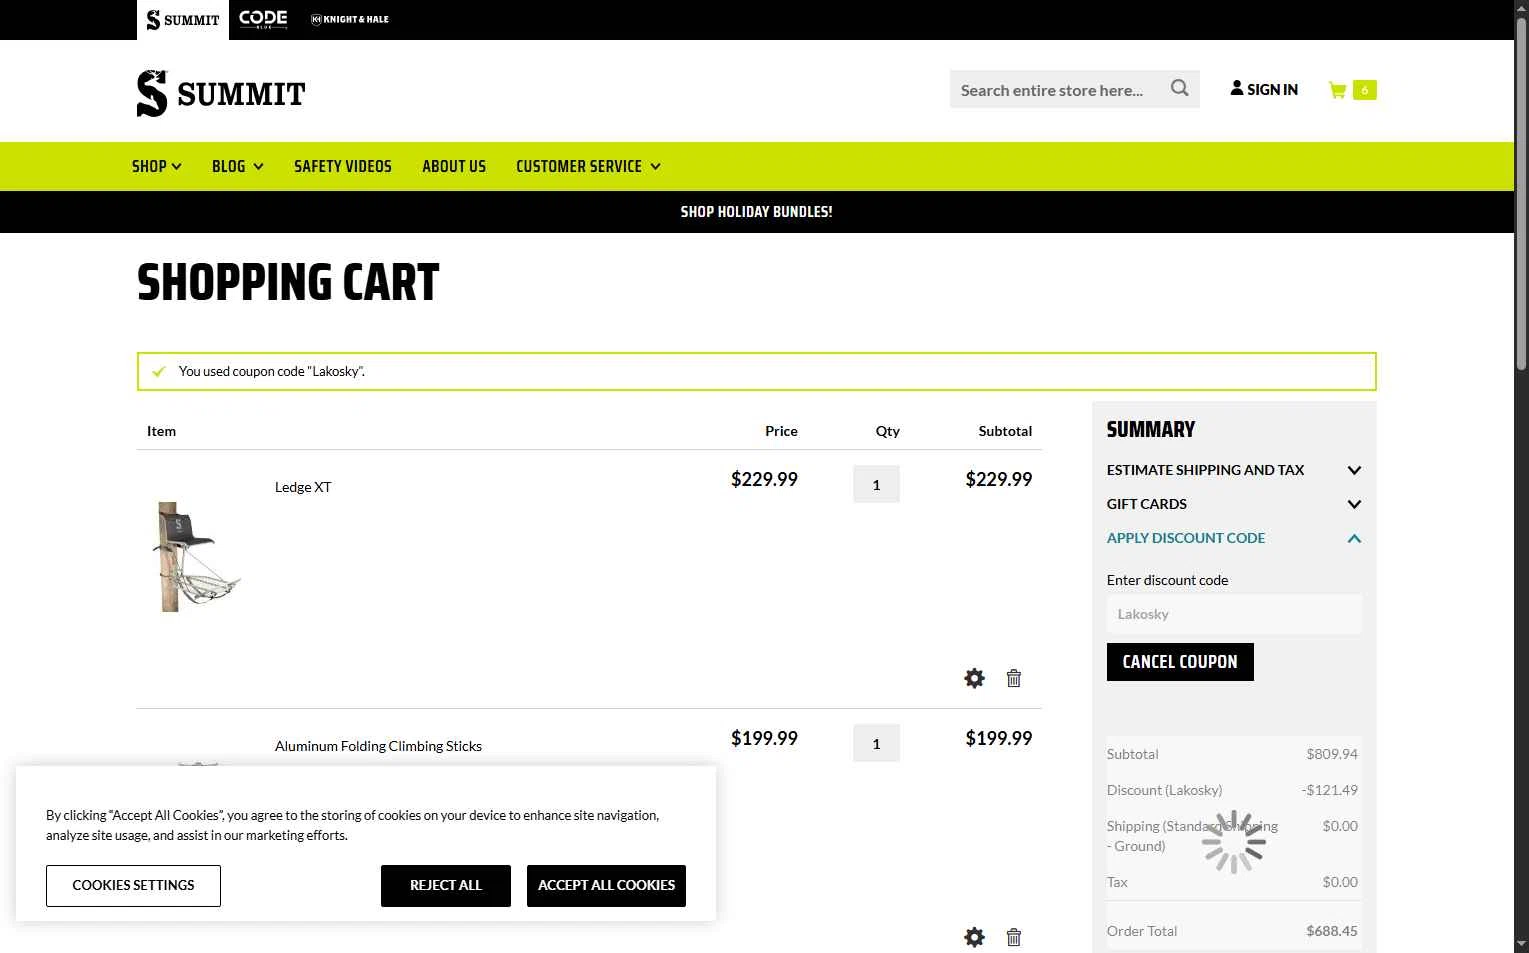Switch to the Code Blue brand tab
The image size is (1529, 953).
point(263,19)
